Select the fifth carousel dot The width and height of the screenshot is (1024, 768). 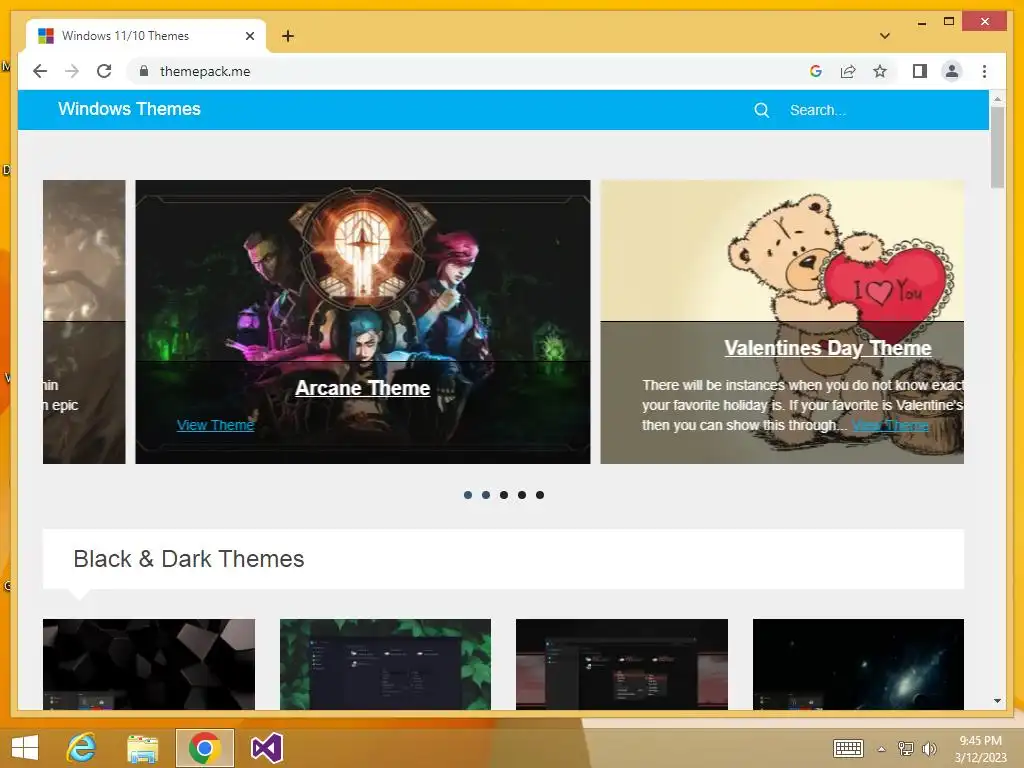[539, 495]
